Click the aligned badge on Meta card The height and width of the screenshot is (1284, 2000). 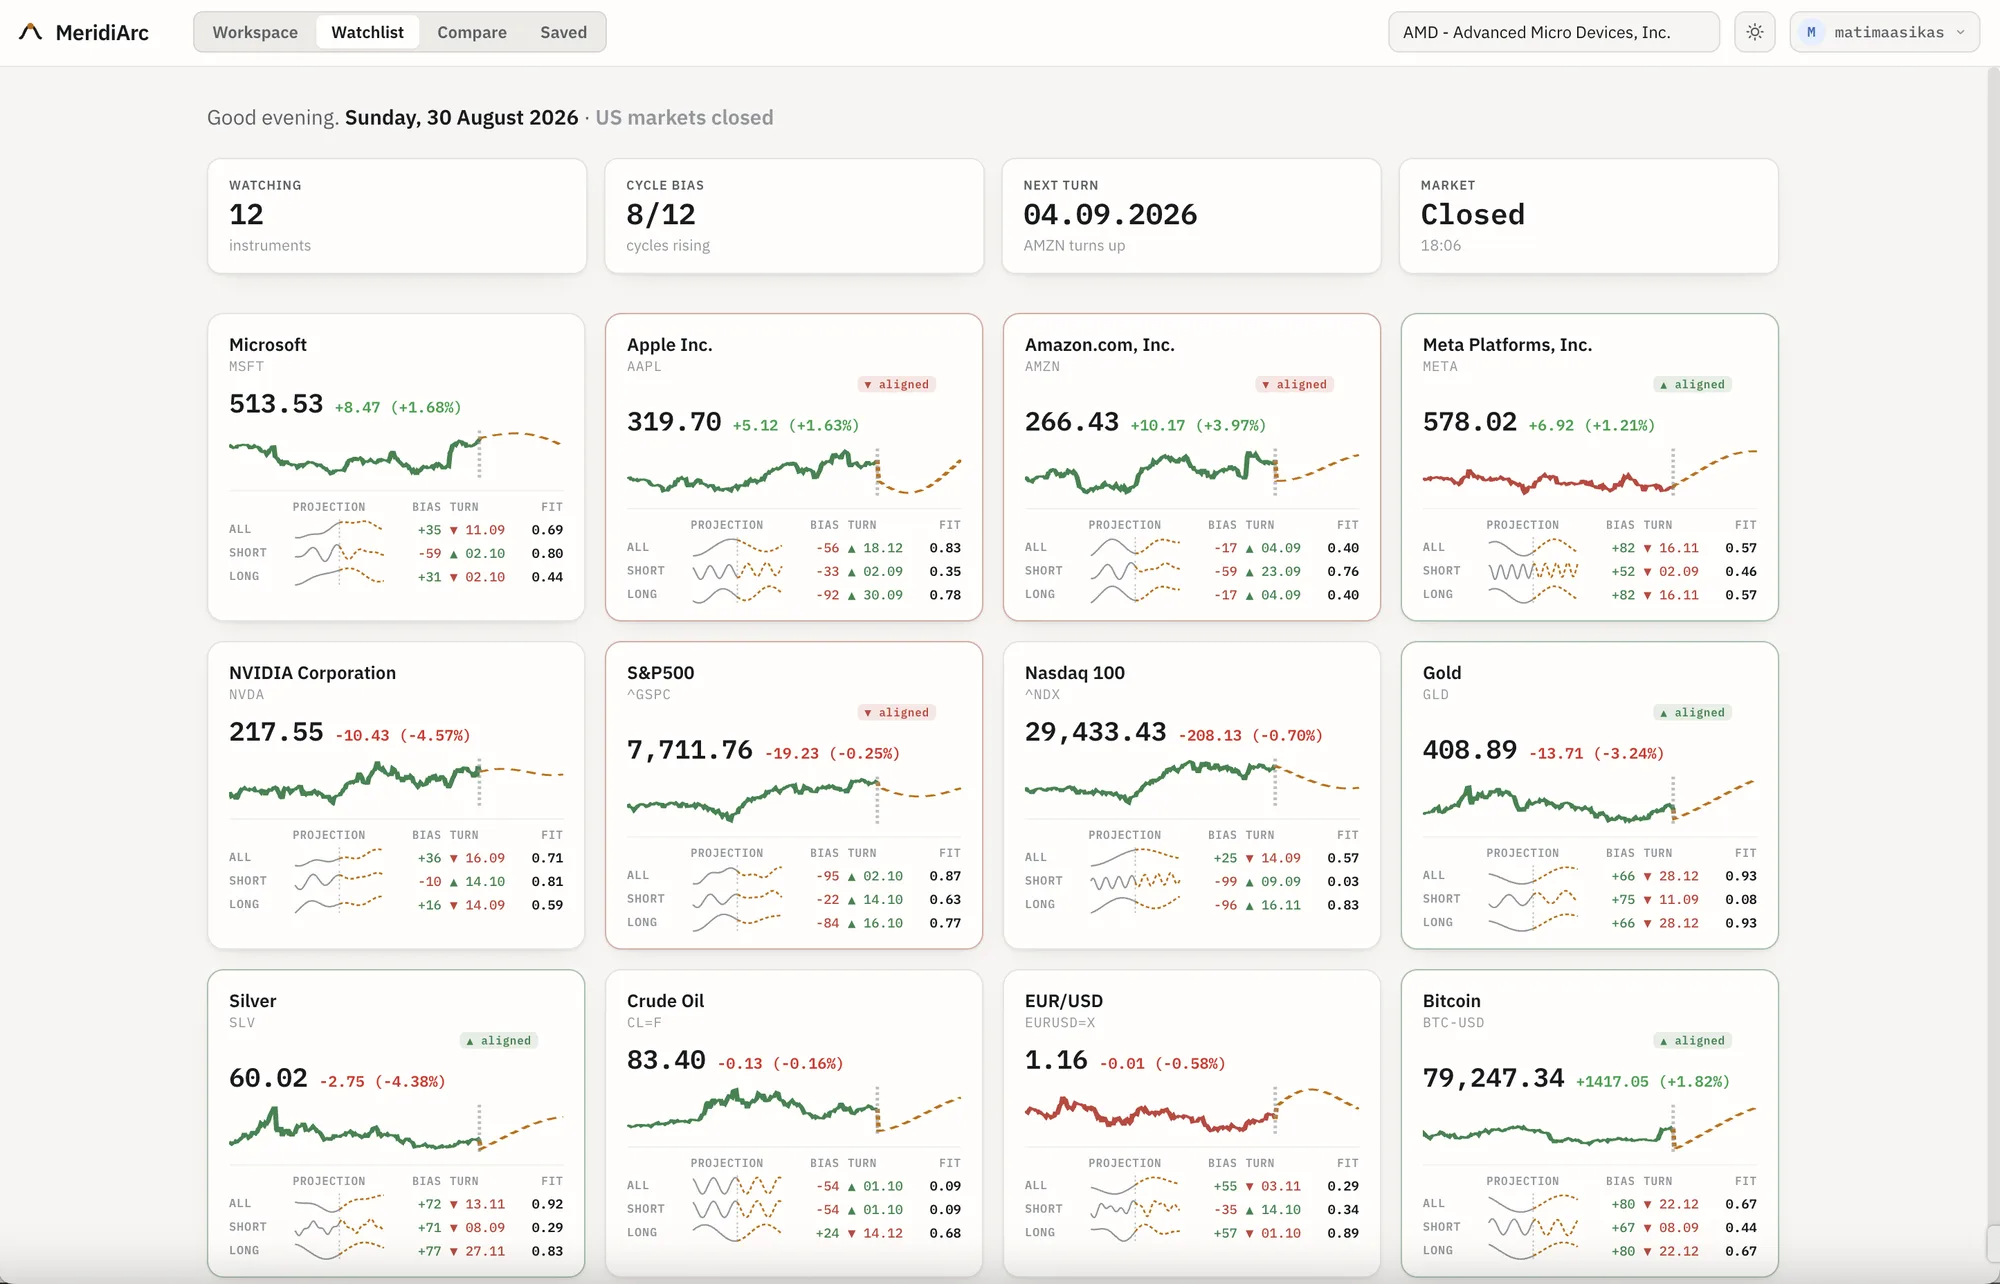point(1693,384)
